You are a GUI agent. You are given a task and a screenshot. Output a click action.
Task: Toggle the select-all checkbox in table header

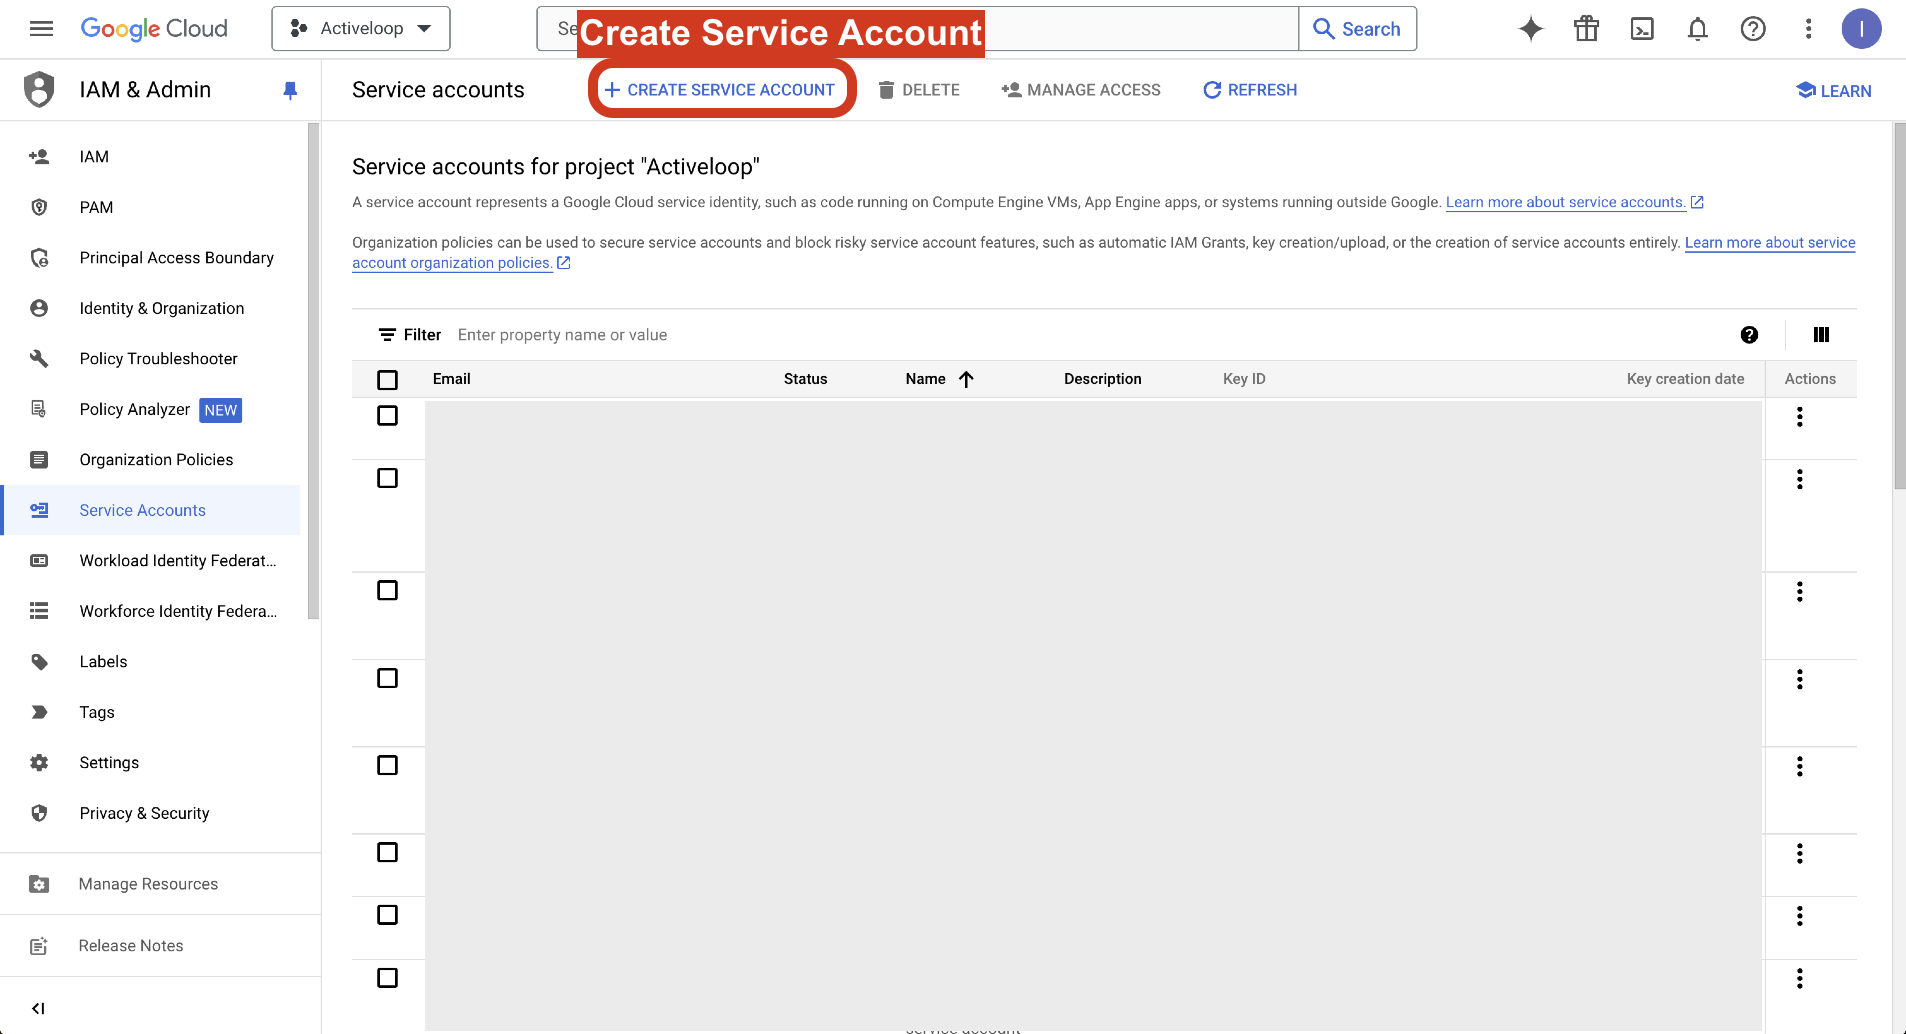pyautogui.click(x=387, y=380)
